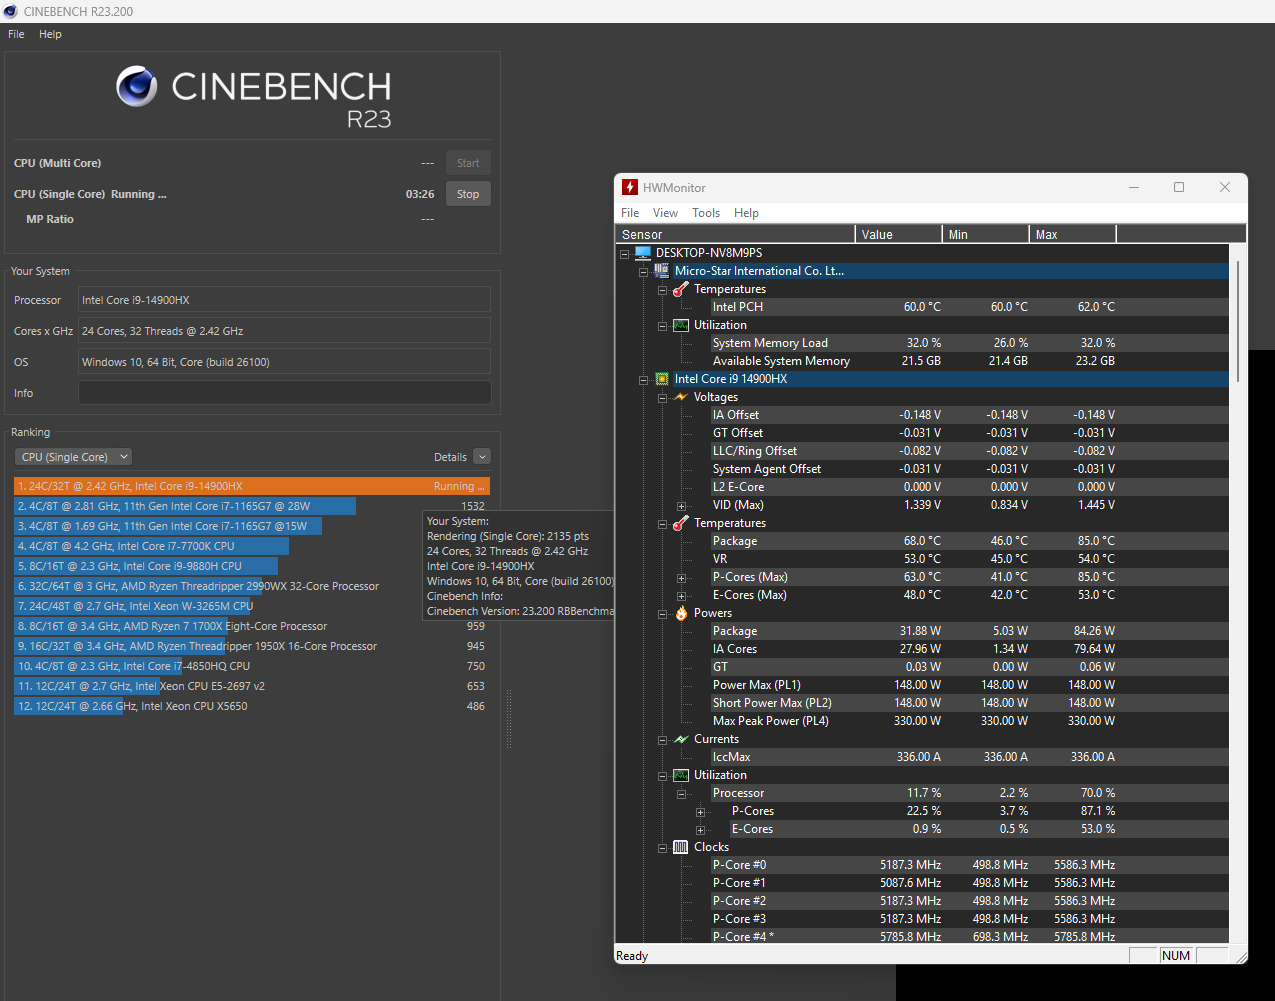The image size is (1275, 1001).
Task: Collapse the Intel Core i9 14900HX node
Action: [x=644, y=379]
